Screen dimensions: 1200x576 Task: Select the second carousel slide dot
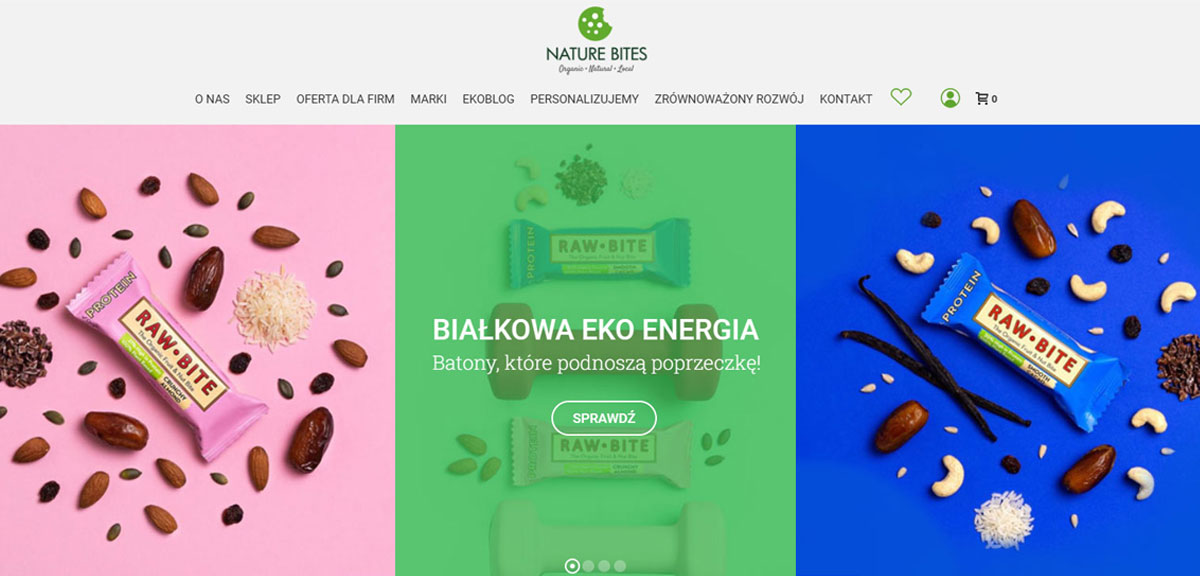pos(588,566)
